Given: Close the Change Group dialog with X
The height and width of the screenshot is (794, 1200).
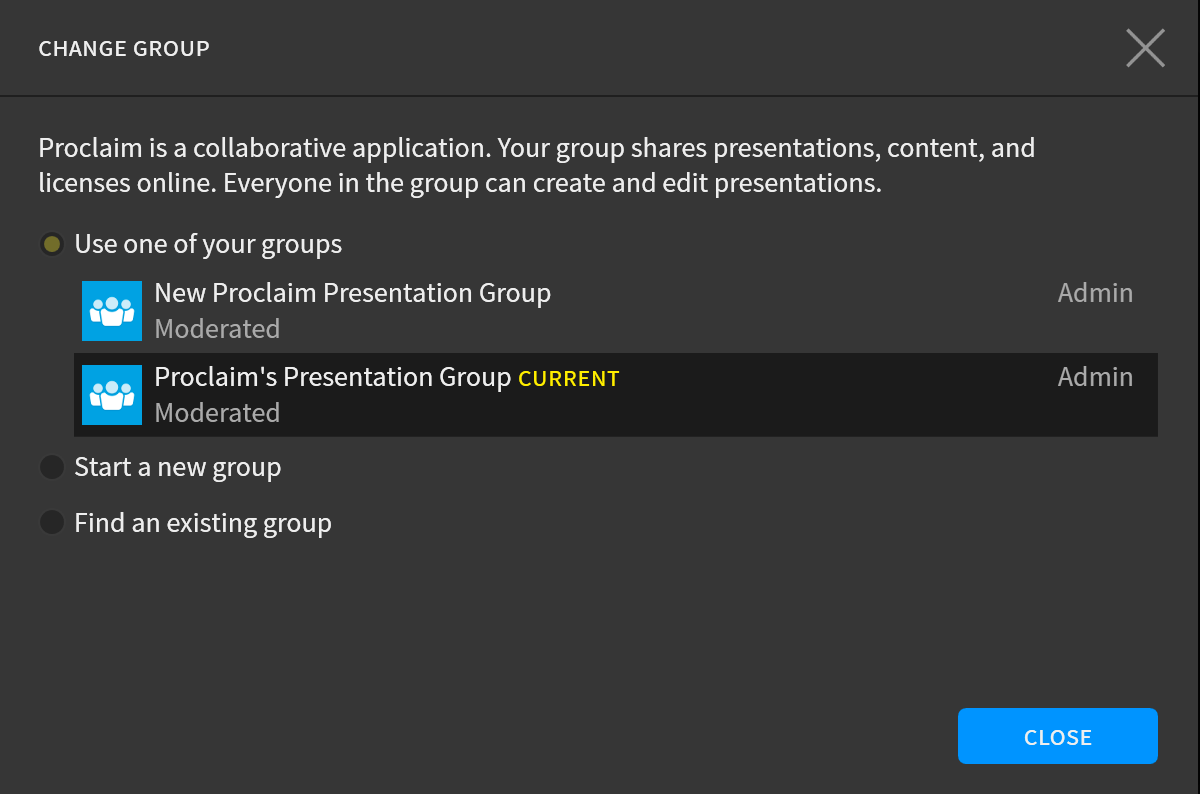Looking at the screenshot, I should pyautogui.click(x=1145, y=48).
